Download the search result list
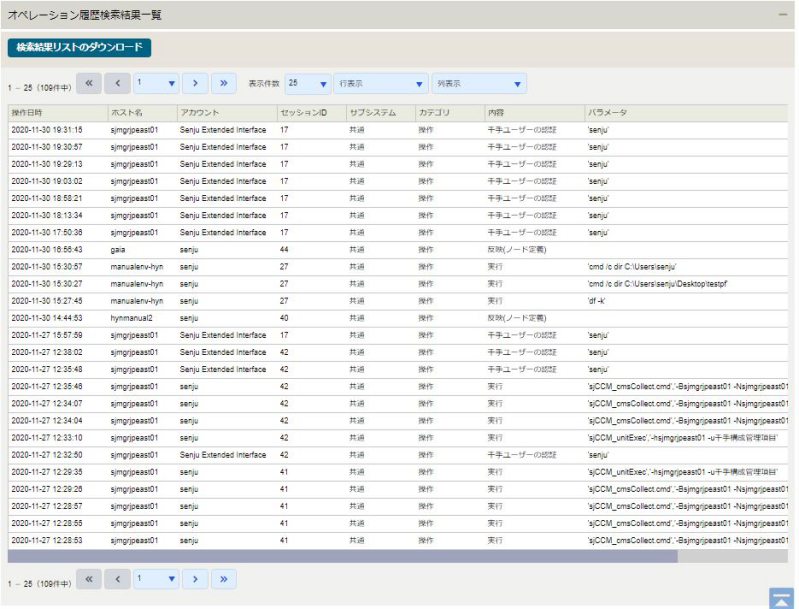The image size is (799, 609). (x=79, y=47)
